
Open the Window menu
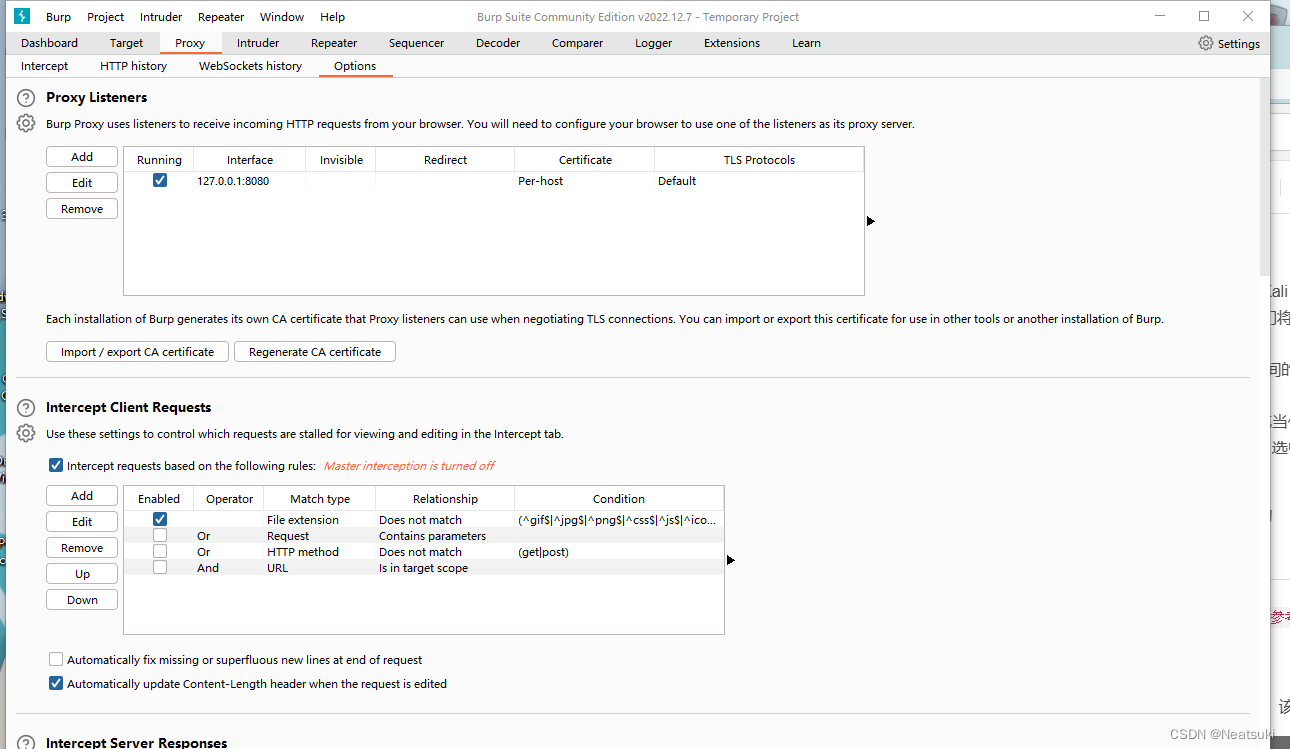click(x=282, y=17)
